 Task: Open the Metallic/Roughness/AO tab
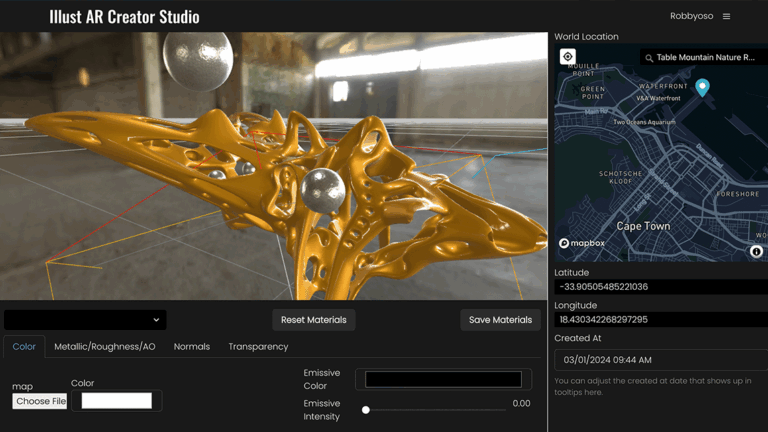point(105,346)
